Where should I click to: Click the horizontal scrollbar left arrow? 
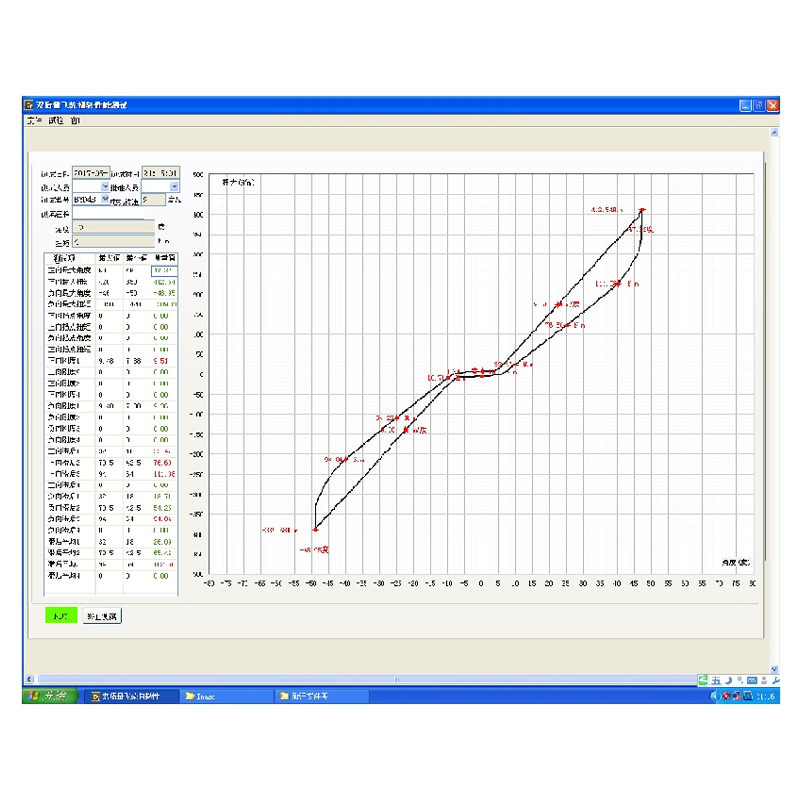(30, 679)
